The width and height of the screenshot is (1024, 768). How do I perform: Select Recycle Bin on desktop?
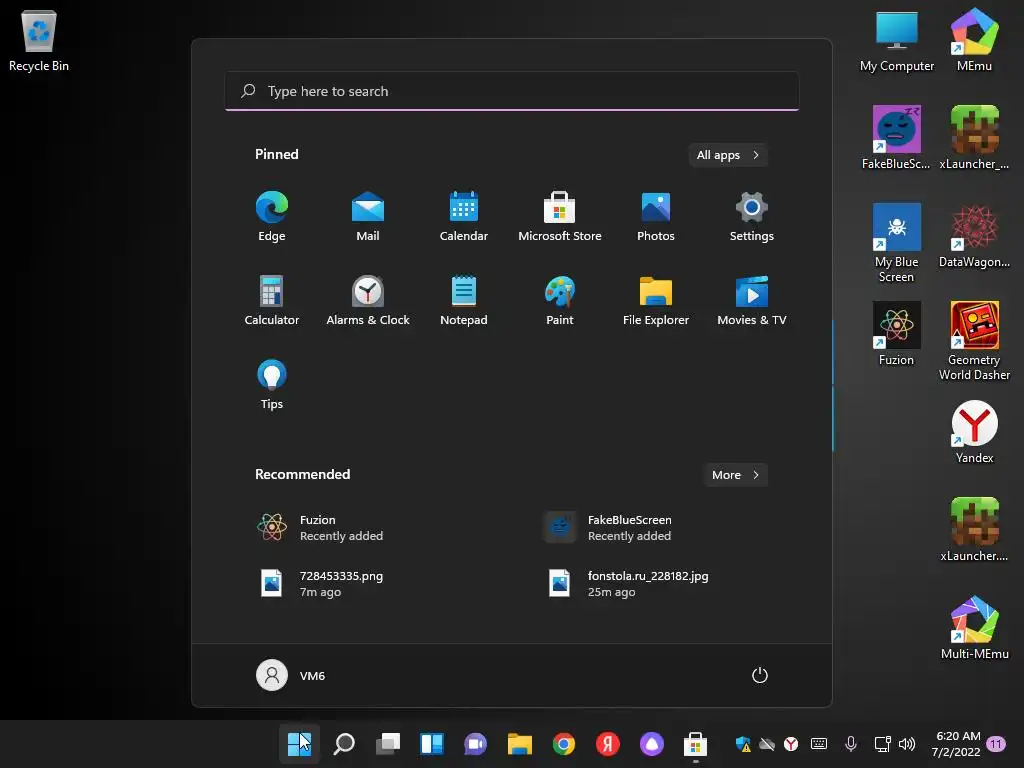39,40
